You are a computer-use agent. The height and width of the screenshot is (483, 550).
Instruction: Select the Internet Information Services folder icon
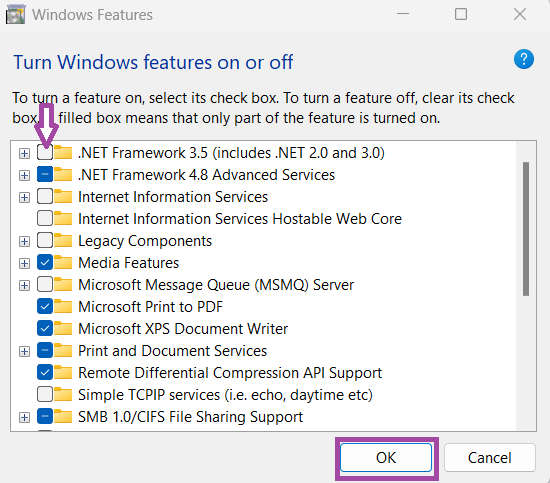(x=63, y=197)
